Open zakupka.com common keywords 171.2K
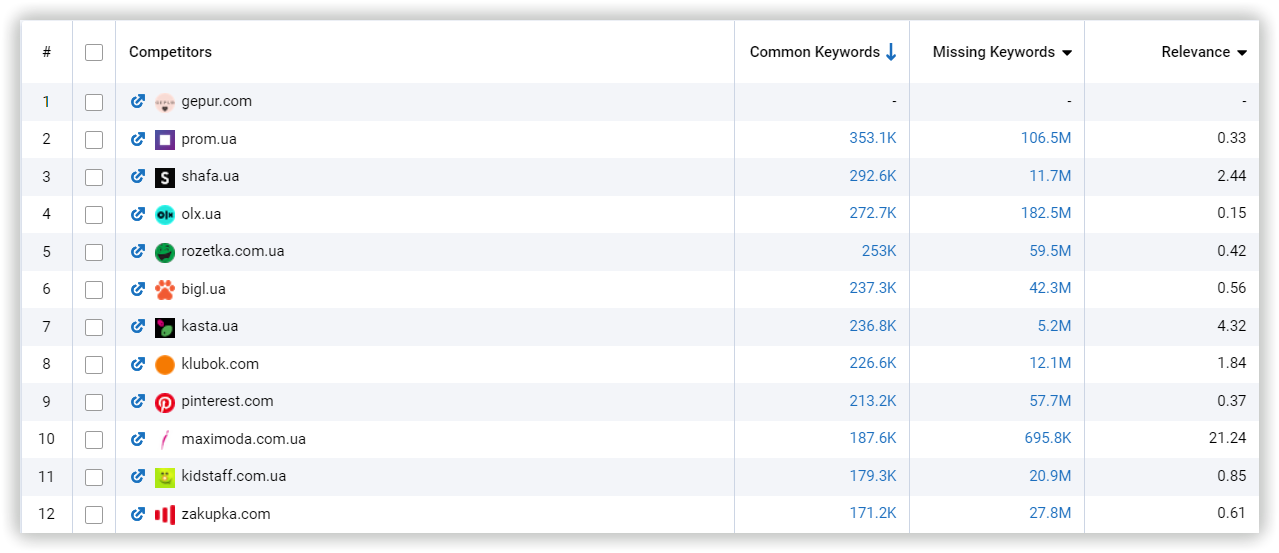The height and width of the screenshot is (553, 1279). pos(873,514)
